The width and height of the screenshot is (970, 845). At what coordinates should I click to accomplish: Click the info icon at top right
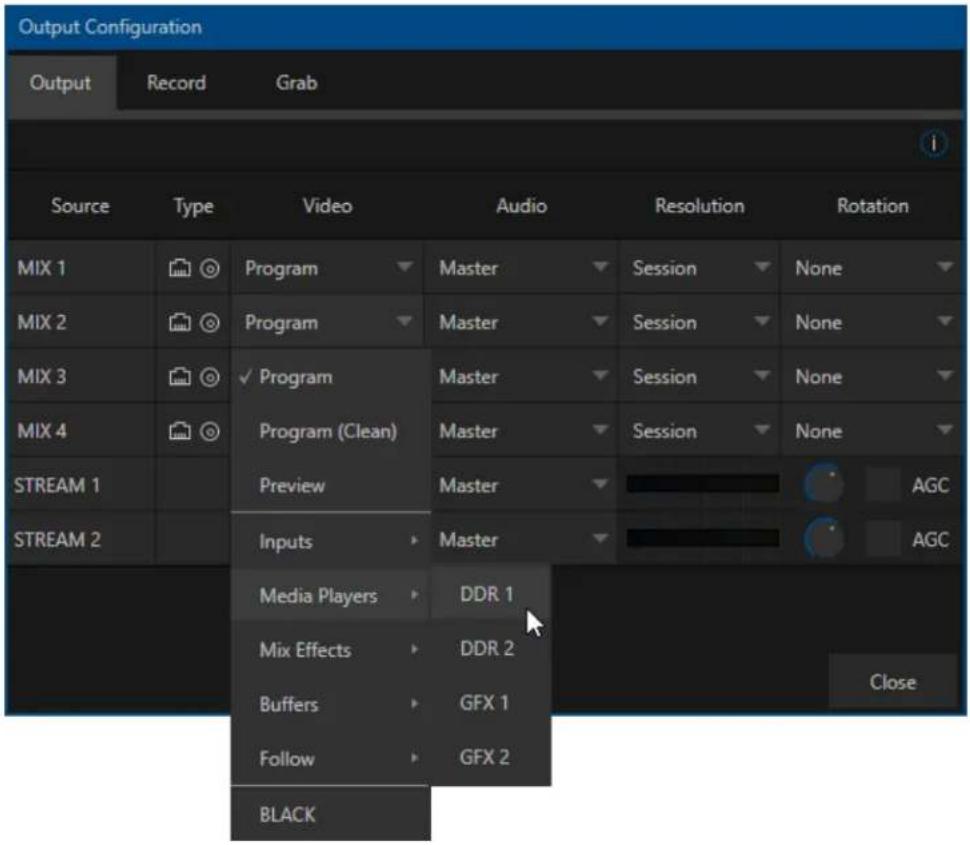click(933, 144)
